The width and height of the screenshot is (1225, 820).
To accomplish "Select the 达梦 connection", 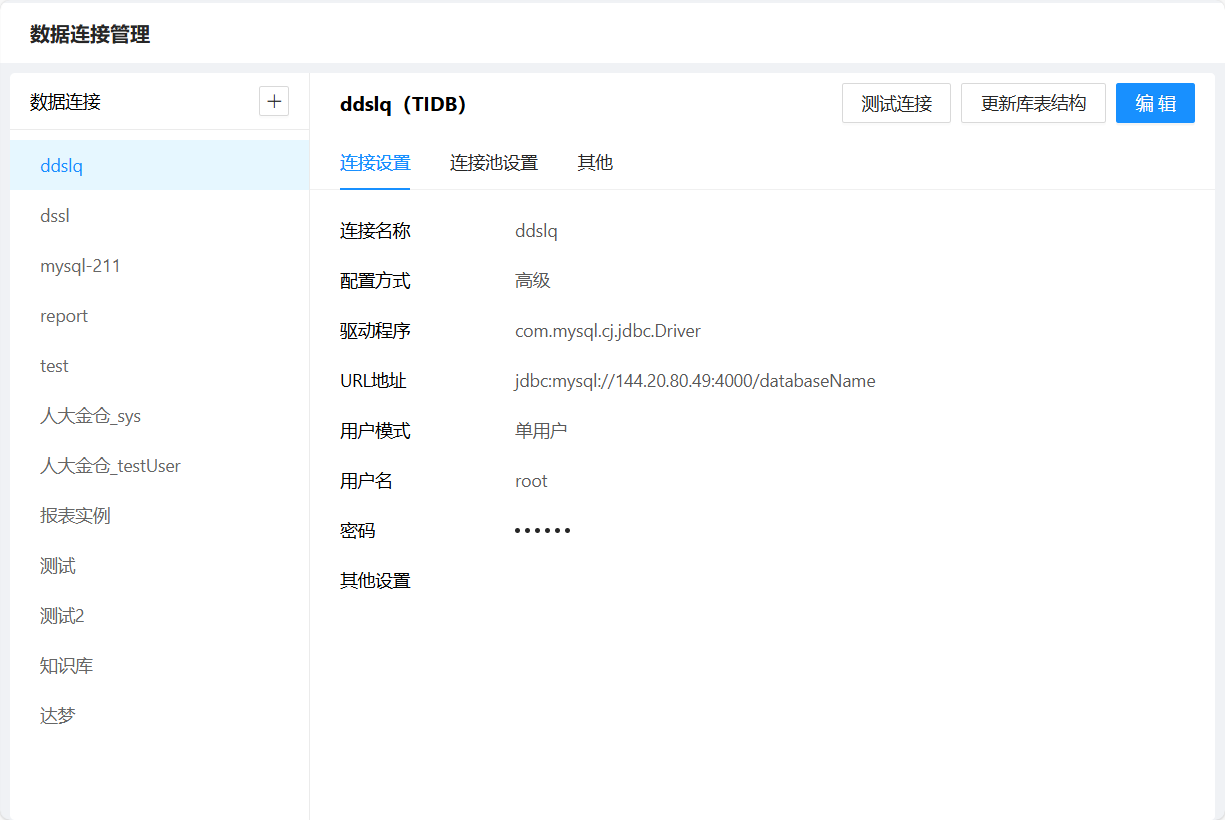I will point(58,716).
